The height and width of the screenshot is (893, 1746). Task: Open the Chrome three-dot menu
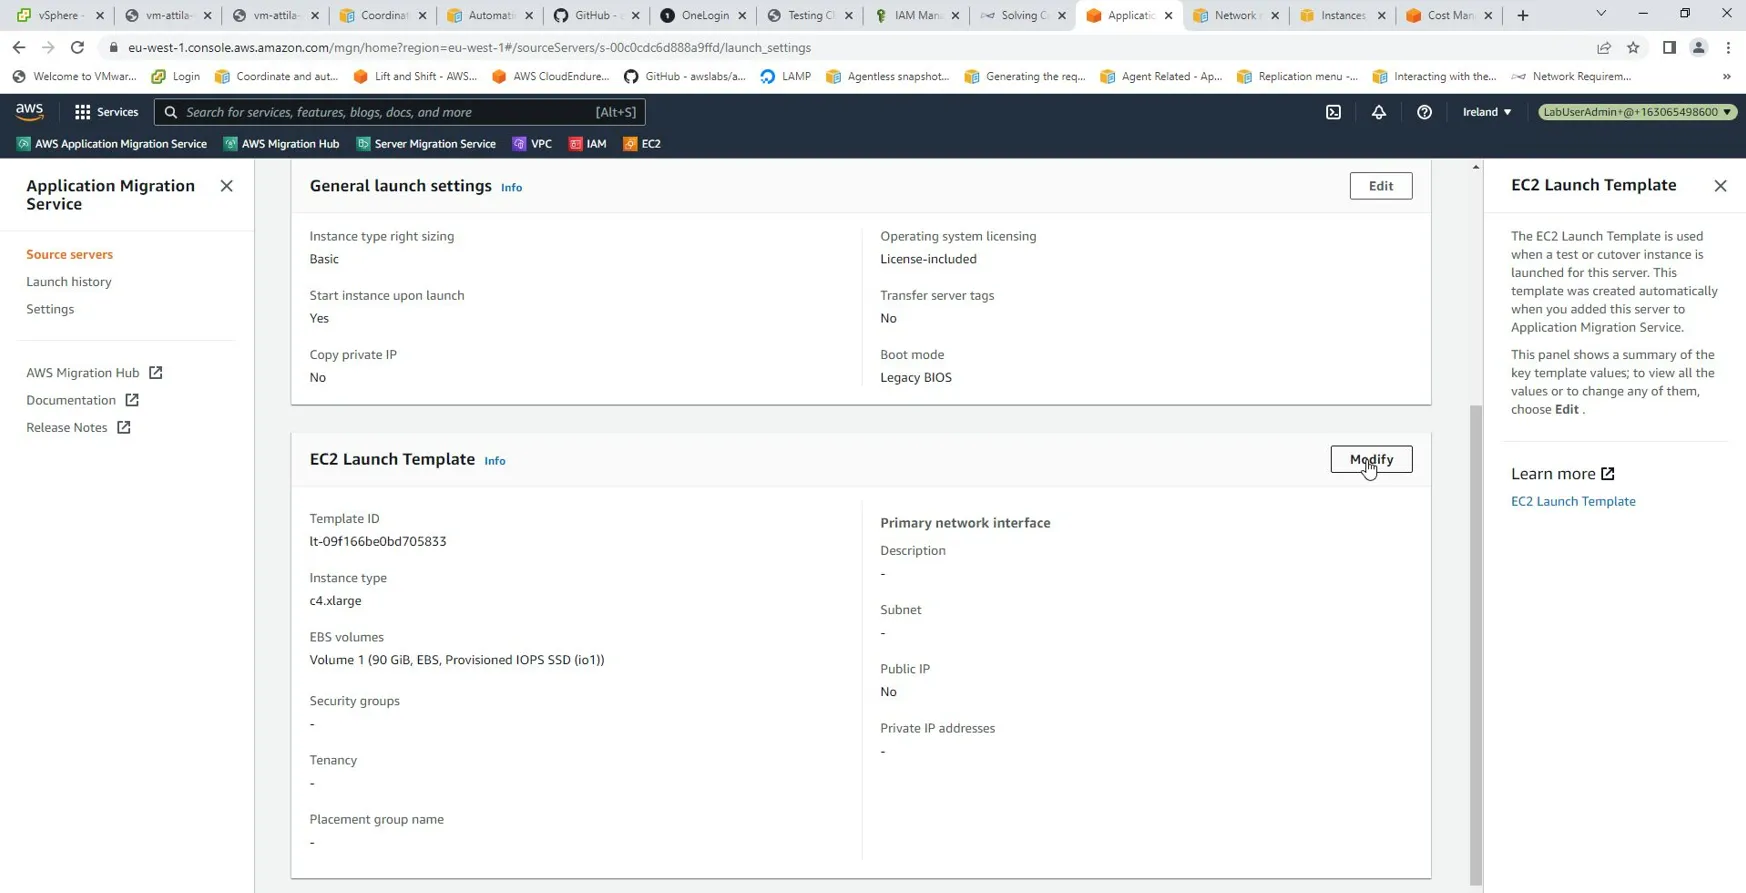(1728, 47)
